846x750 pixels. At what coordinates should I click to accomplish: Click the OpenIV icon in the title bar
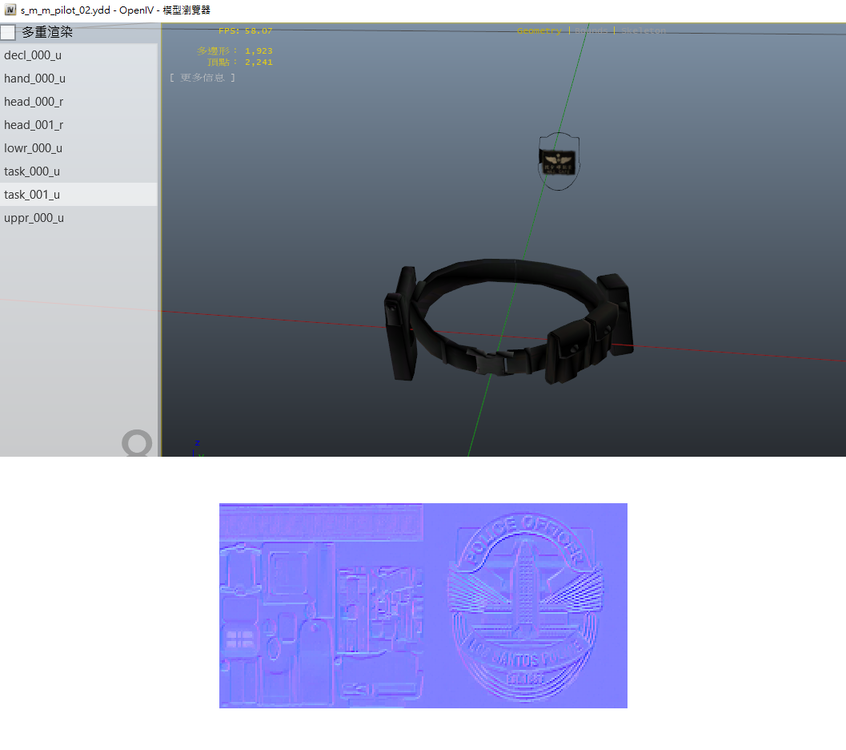(10, 10)
